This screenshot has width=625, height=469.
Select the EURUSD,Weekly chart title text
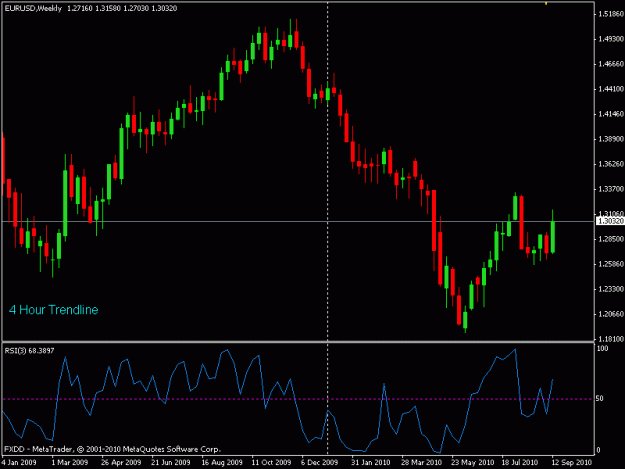[x=33, y=8]
